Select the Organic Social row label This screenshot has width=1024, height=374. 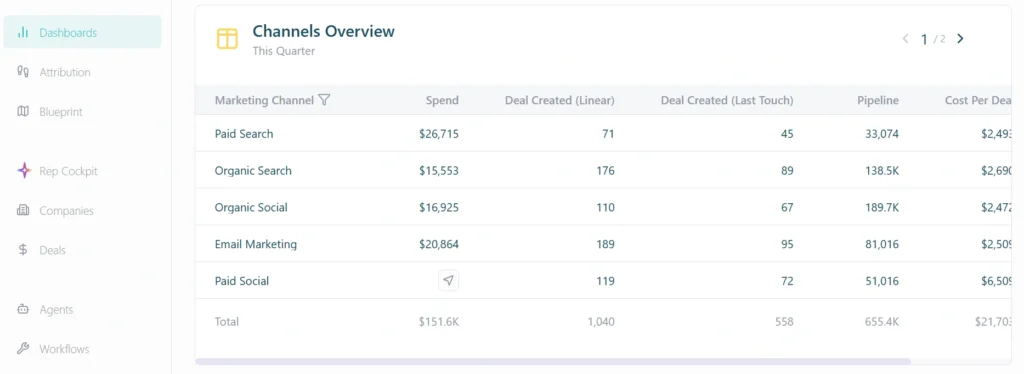[251, 208]
